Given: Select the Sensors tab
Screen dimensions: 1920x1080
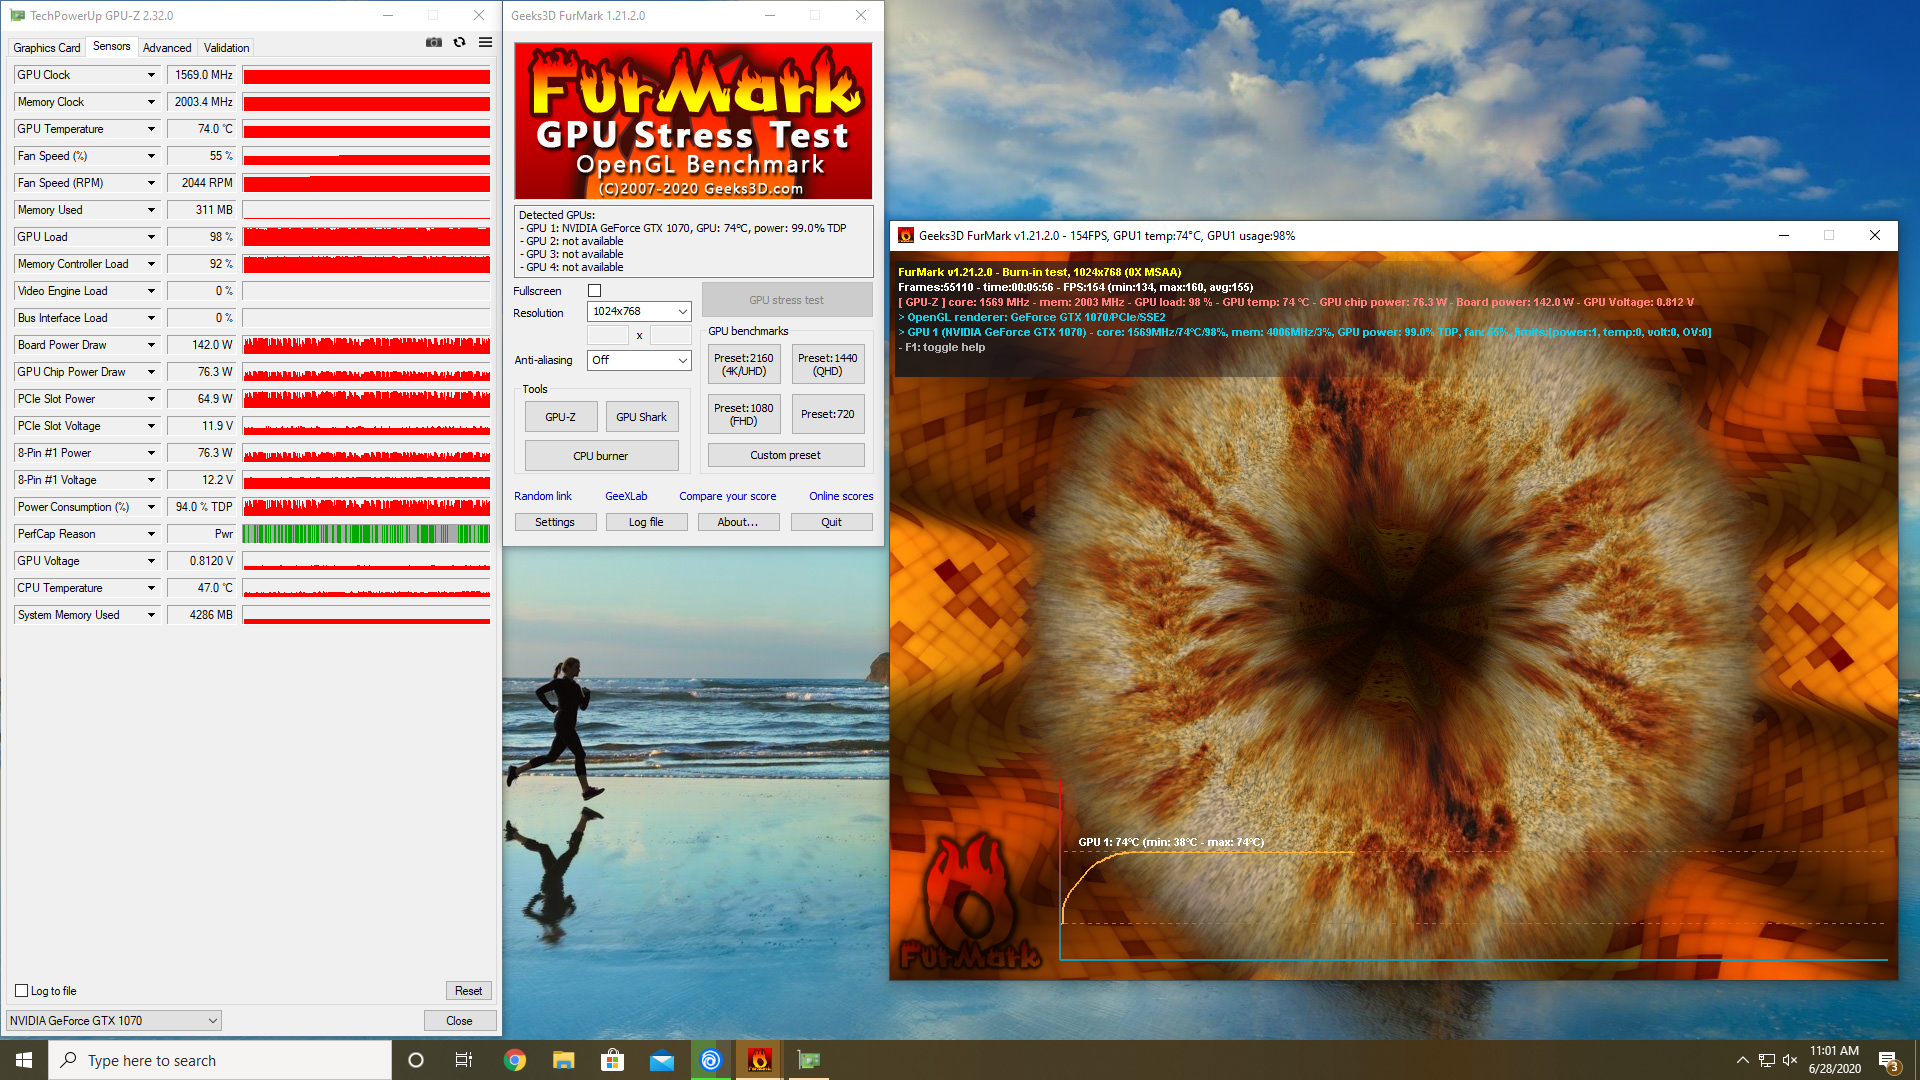Looking at the screenshot, I should click(111, 46).
